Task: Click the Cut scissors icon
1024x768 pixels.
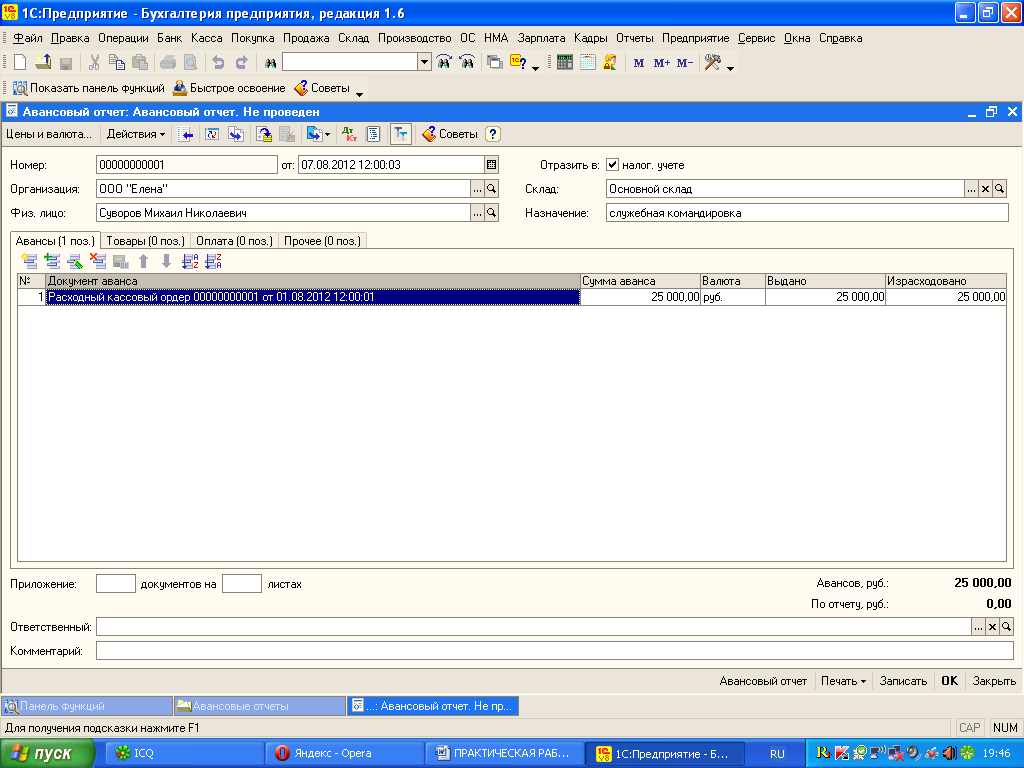Action: coord(95,62)
